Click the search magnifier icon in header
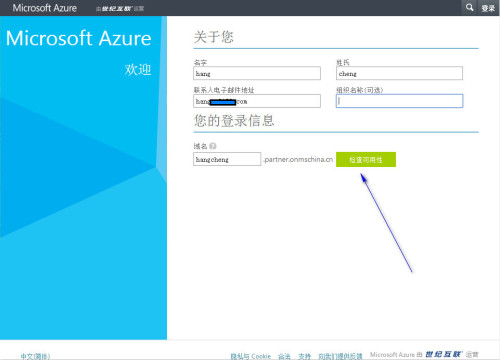 point(469,7)
